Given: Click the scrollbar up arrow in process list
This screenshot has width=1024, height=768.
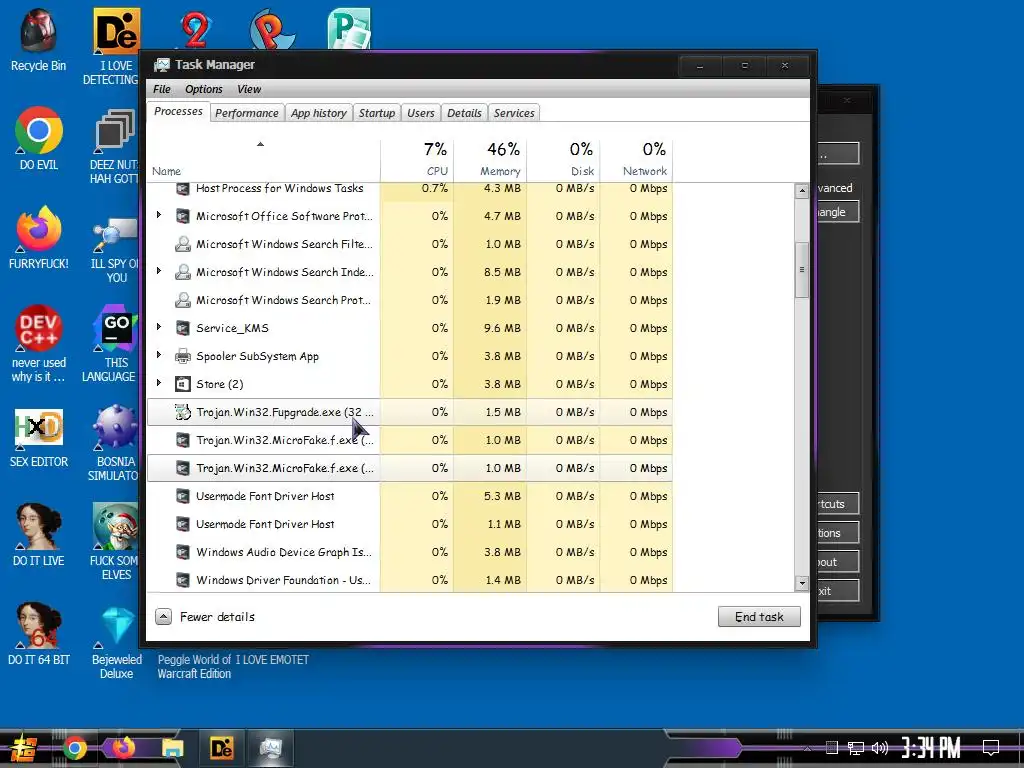Looking at the screenshot, I should pyautogui.click(x=802, y=191).
